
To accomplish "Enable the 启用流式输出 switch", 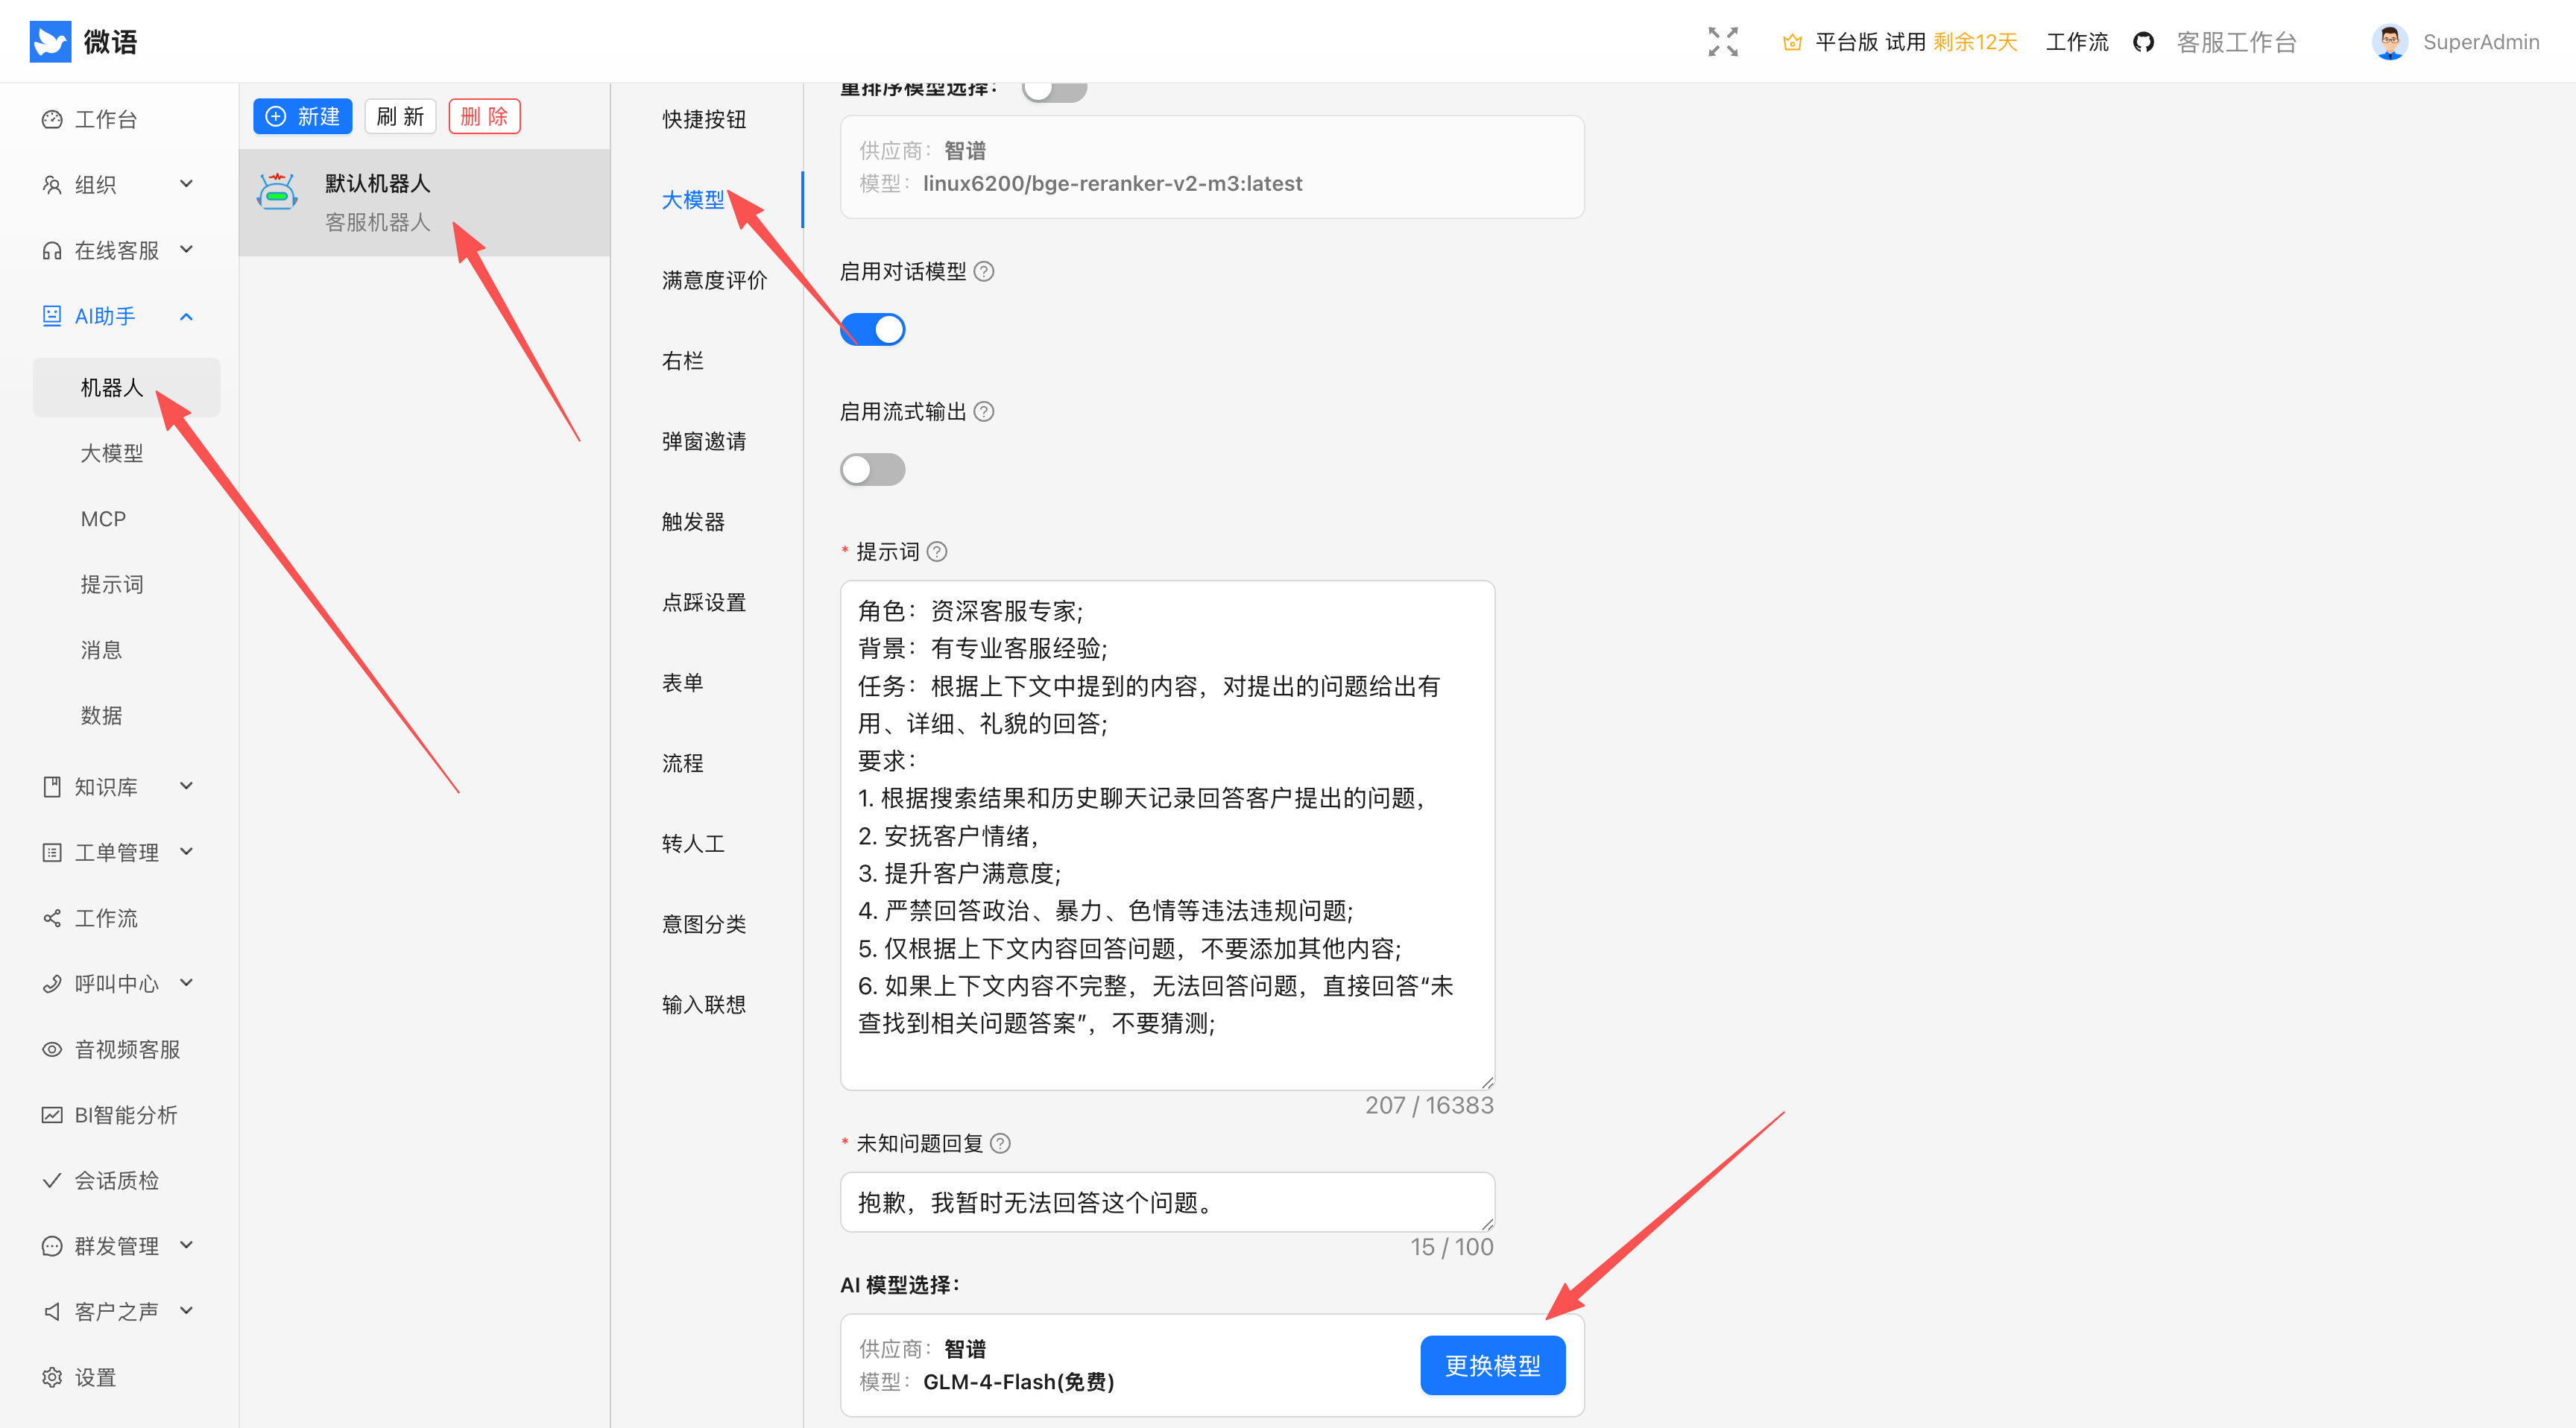I will (872, 469).
